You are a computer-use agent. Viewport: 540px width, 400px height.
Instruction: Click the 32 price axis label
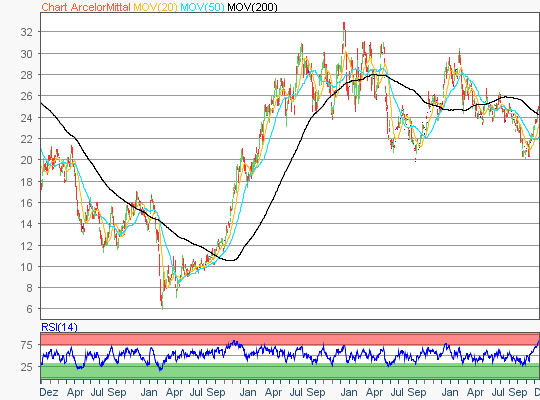27,32
